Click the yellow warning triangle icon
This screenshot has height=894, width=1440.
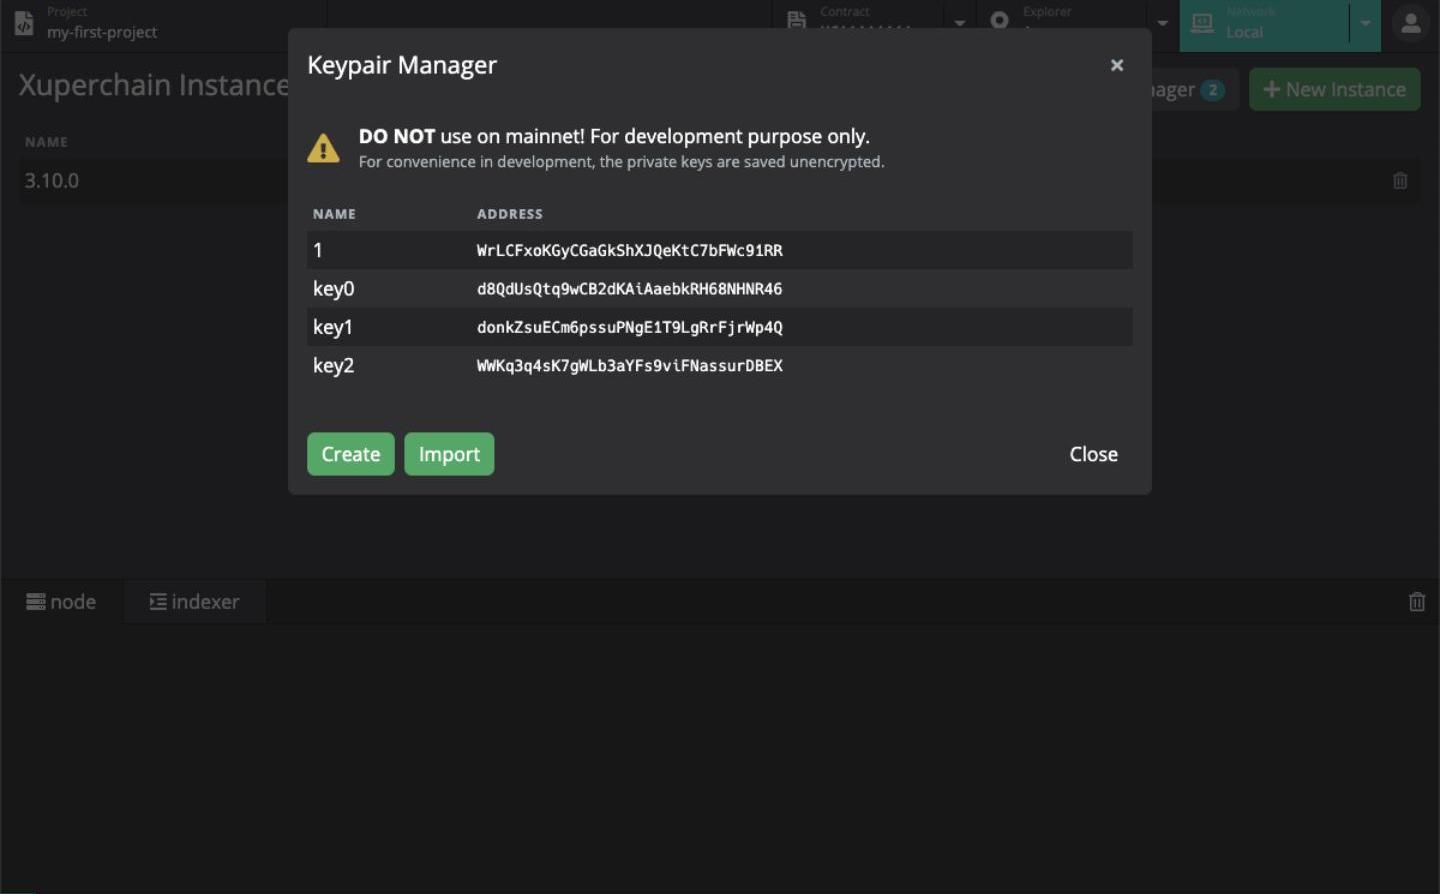pyautogui.click(x=323, y=148)
